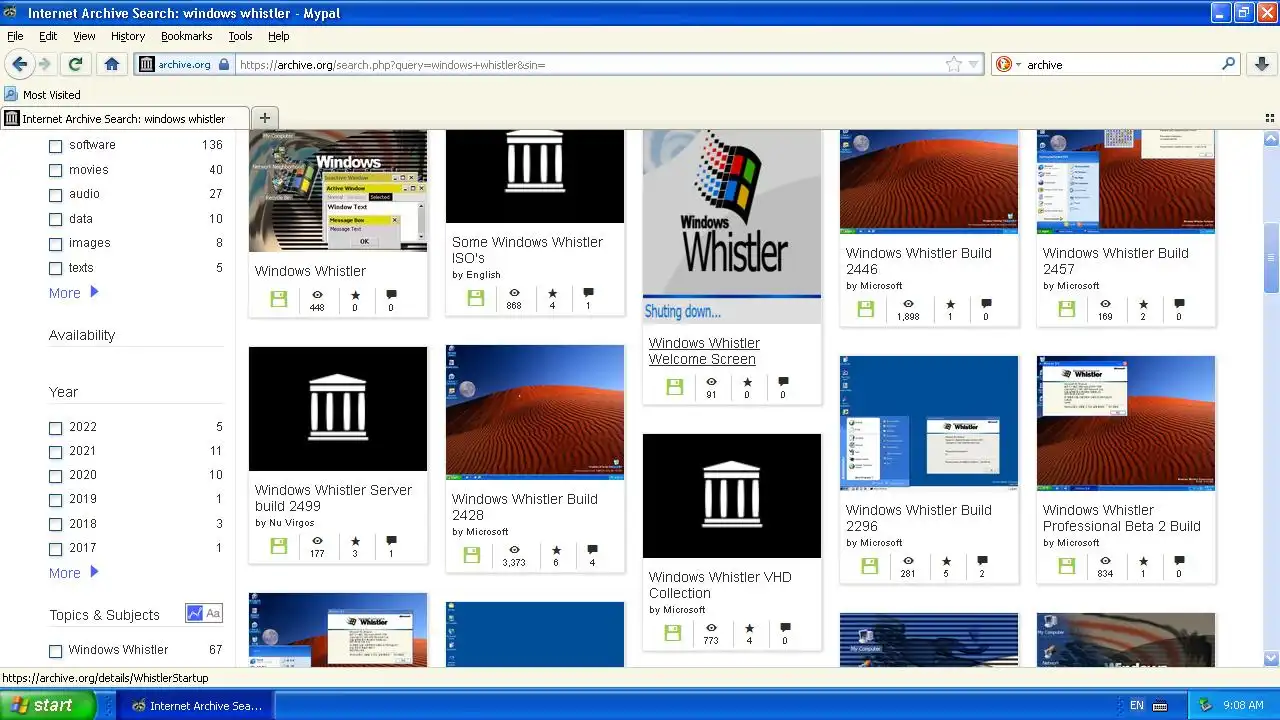Open the Tools menu
Screen dimensions: 1280x720
240,36
